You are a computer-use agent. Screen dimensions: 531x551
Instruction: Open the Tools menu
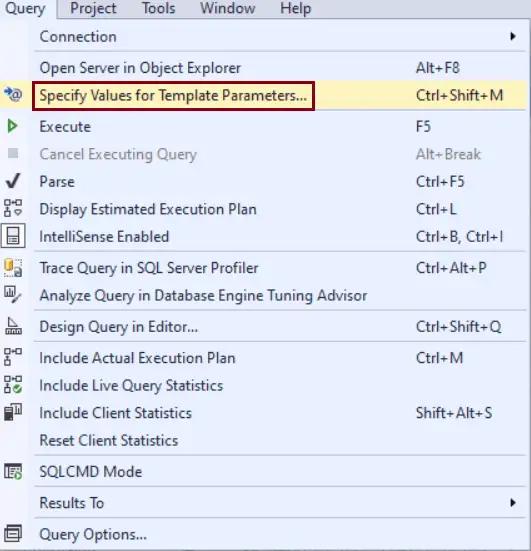click(158, 8)
